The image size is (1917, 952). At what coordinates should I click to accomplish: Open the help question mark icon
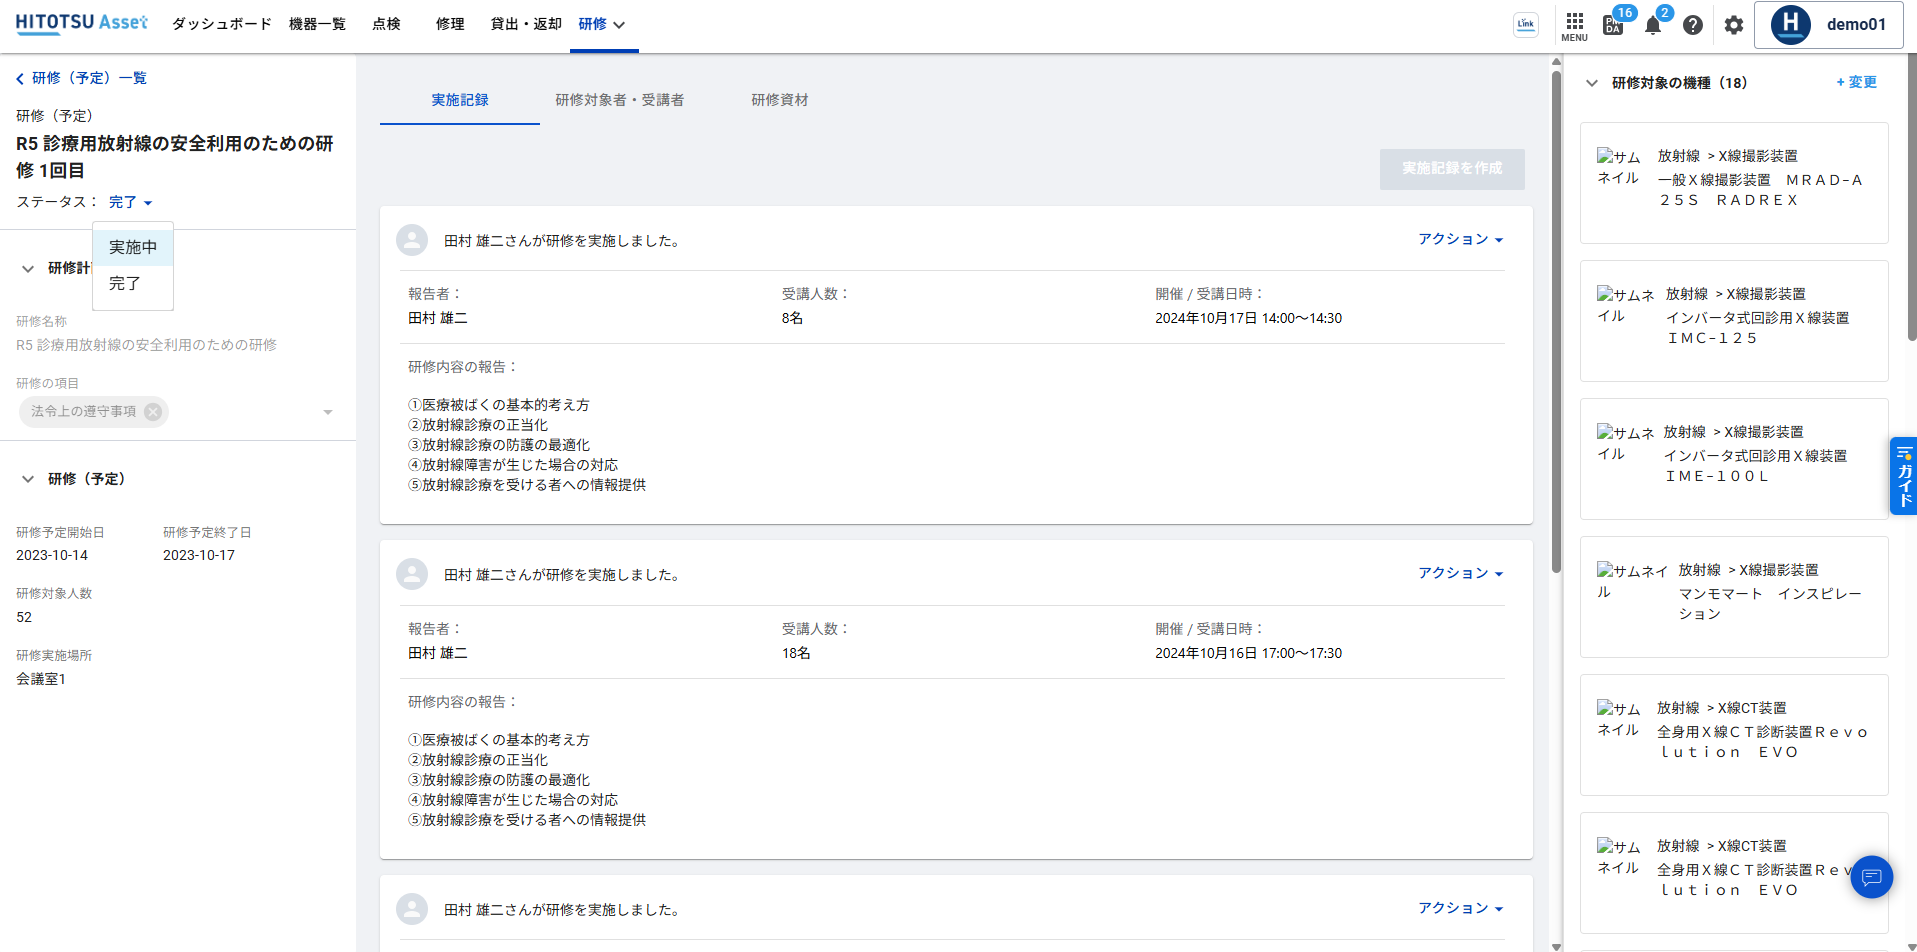1692,25
